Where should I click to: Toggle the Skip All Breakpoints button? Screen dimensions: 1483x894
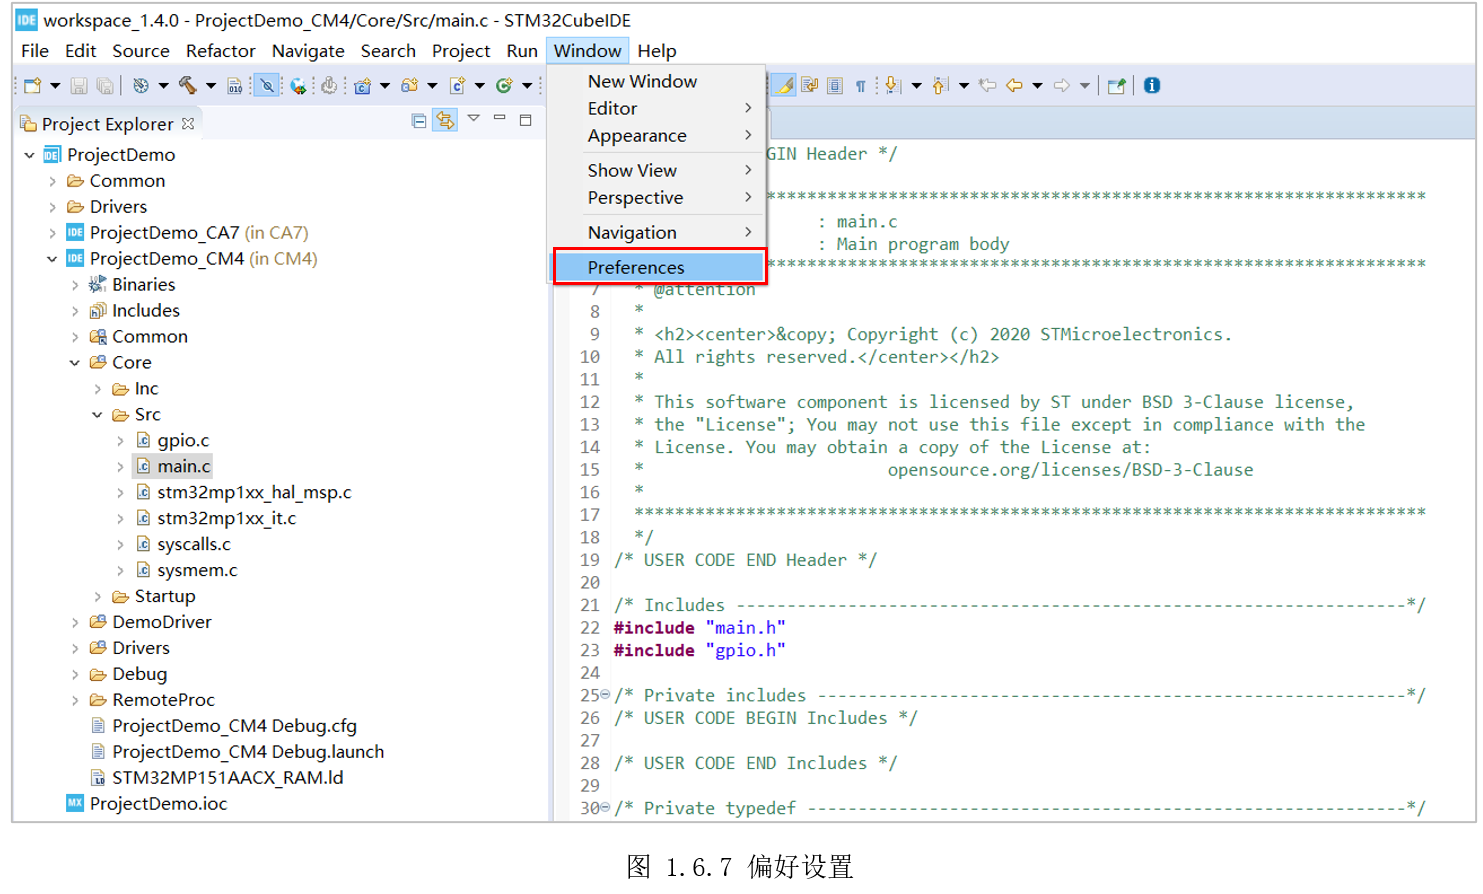[x=267, y=86]
